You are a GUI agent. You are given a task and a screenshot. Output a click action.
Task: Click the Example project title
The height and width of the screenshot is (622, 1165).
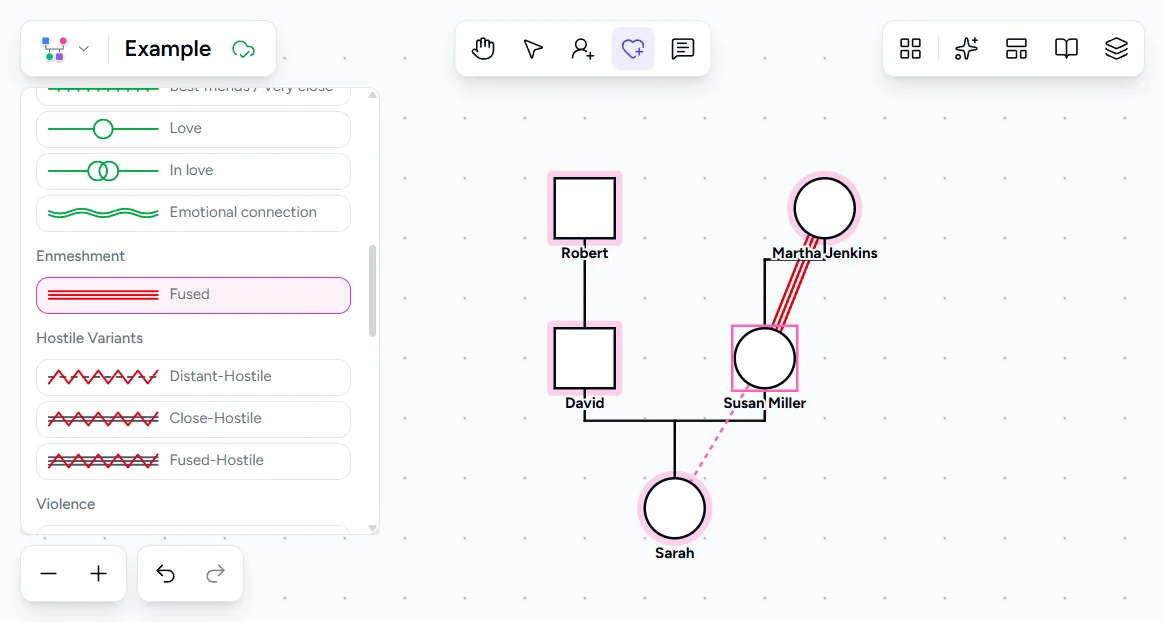168,49
